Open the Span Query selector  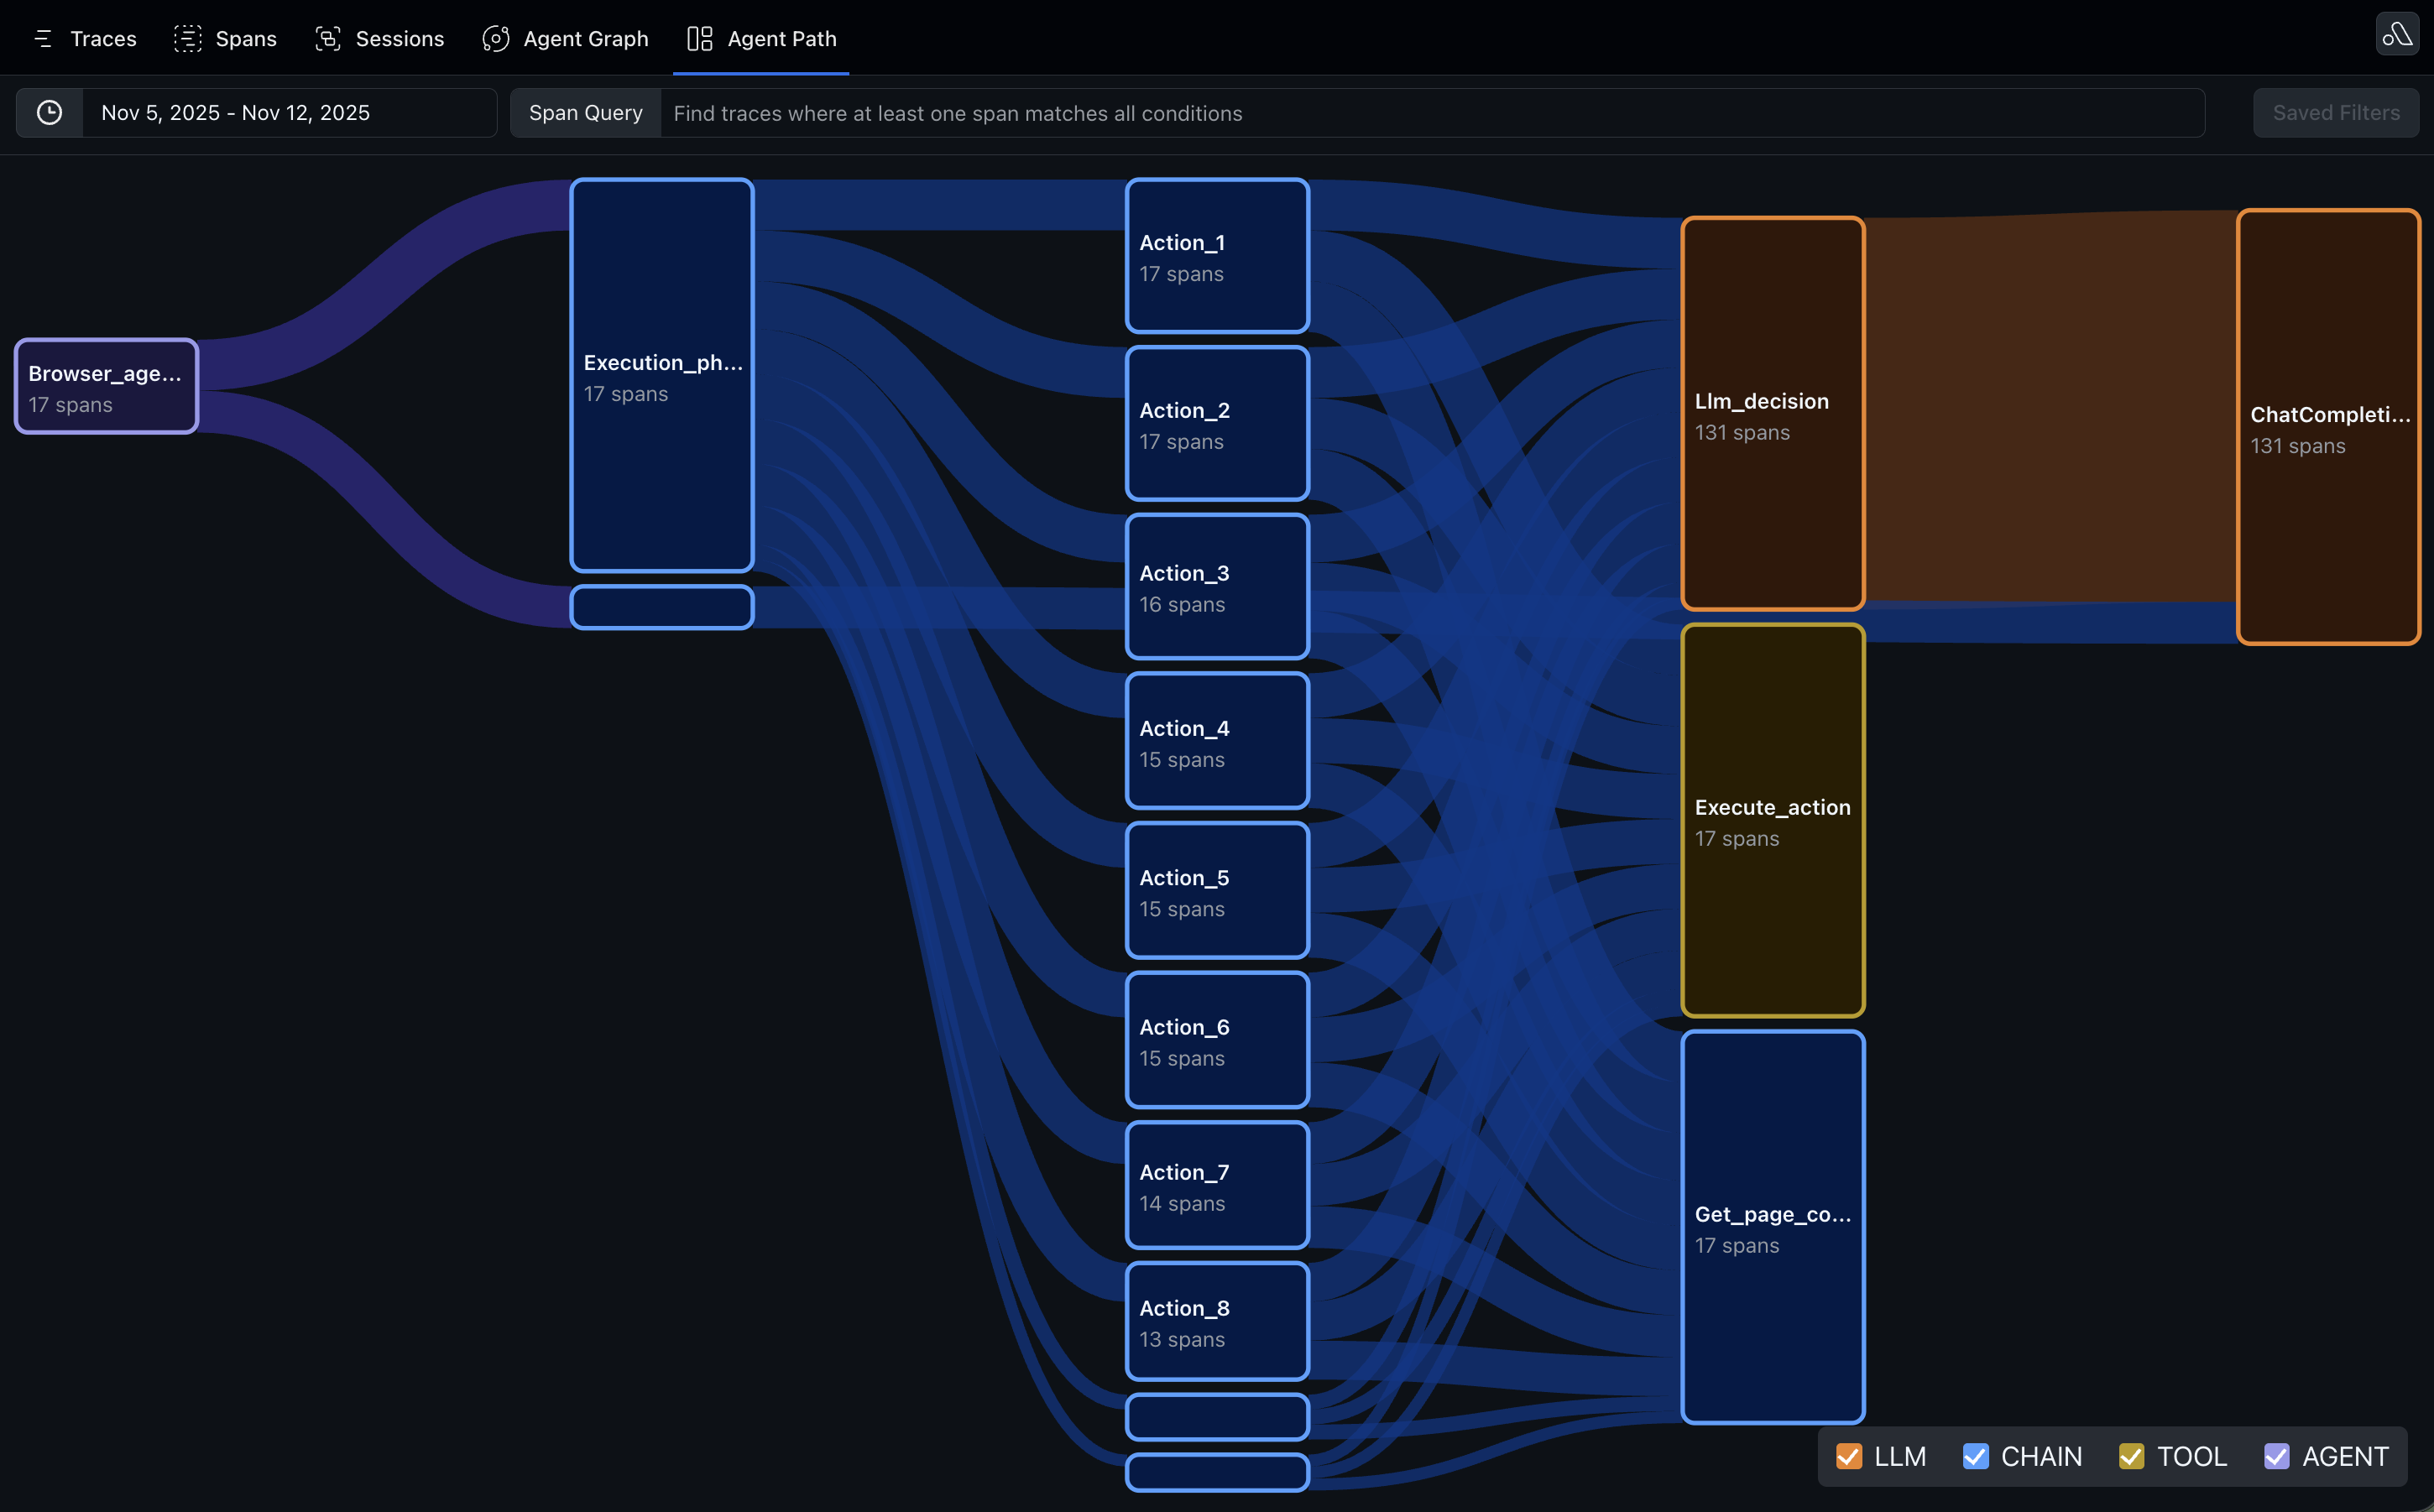pyautogui.click(x=585, y=113)
